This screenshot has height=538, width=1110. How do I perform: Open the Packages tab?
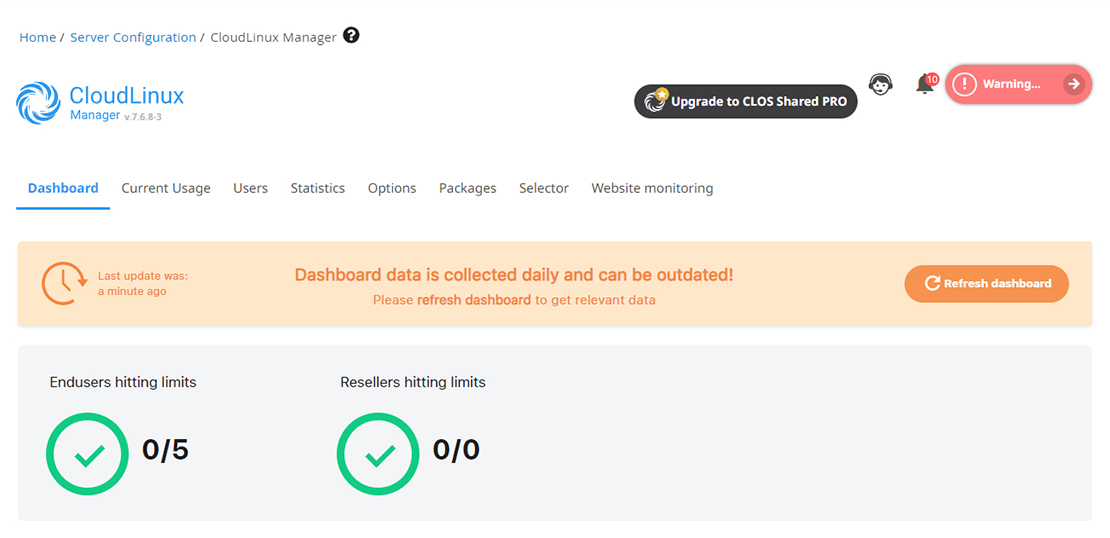[x=467, y=188]
